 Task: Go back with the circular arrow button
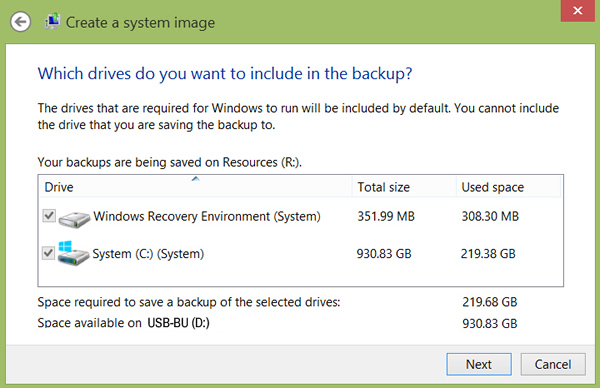point(20,22)
